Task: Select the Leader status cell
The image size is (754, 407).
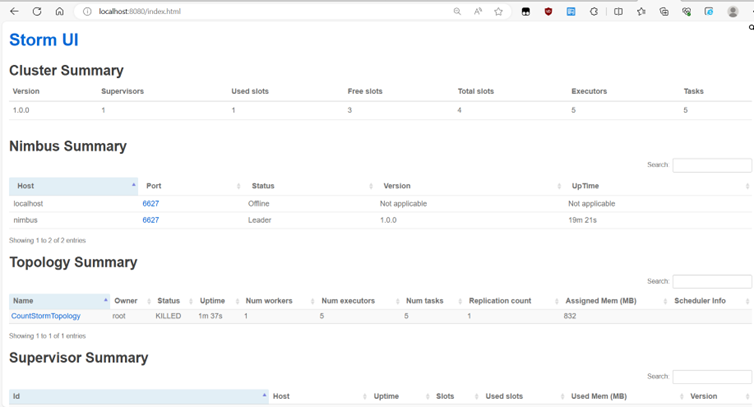Action: [x=260, y=220]
